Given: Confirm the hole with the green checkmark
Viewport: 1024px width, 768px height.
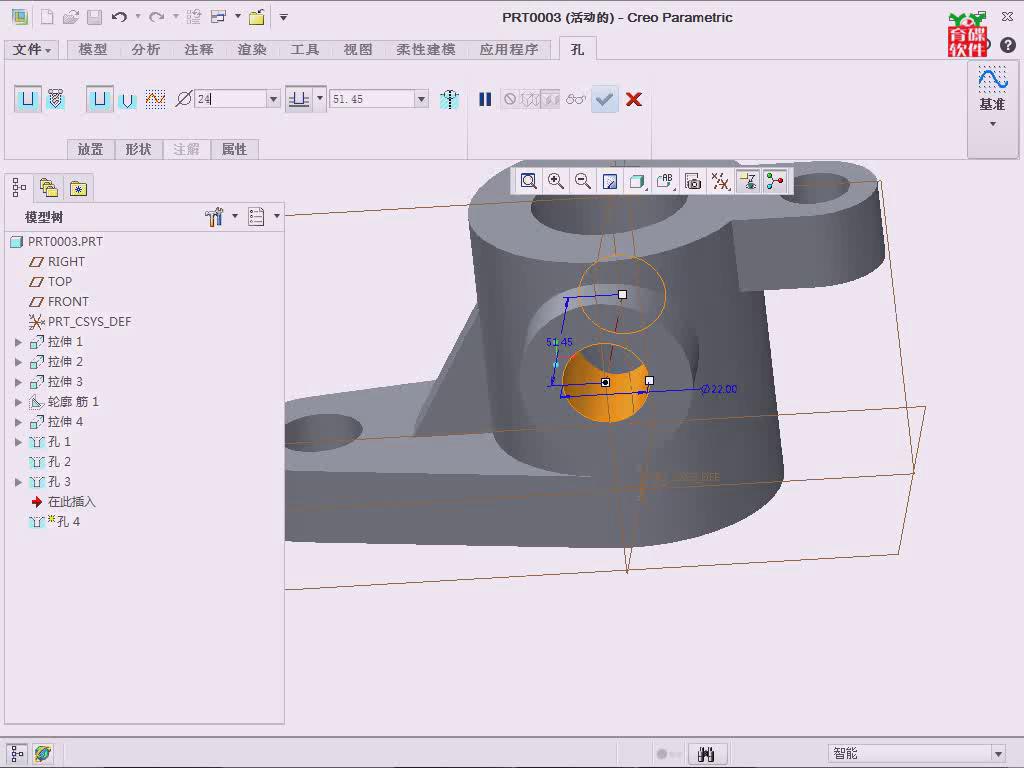Looking at the screenshot, I should click(x=605, y=99).
